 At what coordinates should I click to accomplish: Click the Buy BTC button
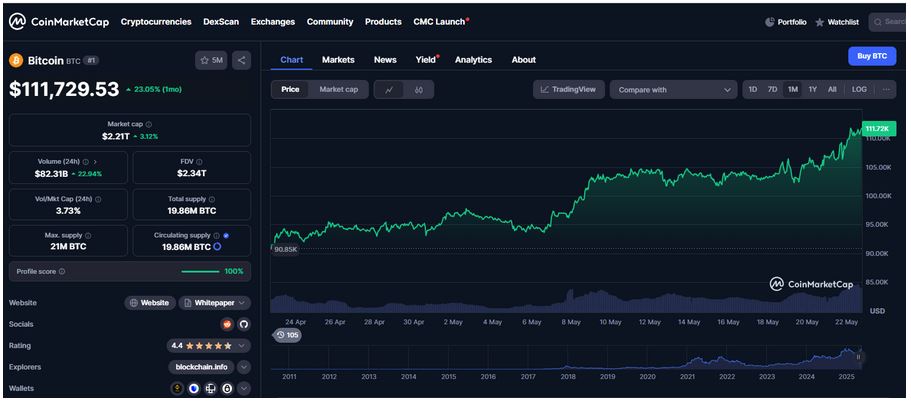click(872, 56)
